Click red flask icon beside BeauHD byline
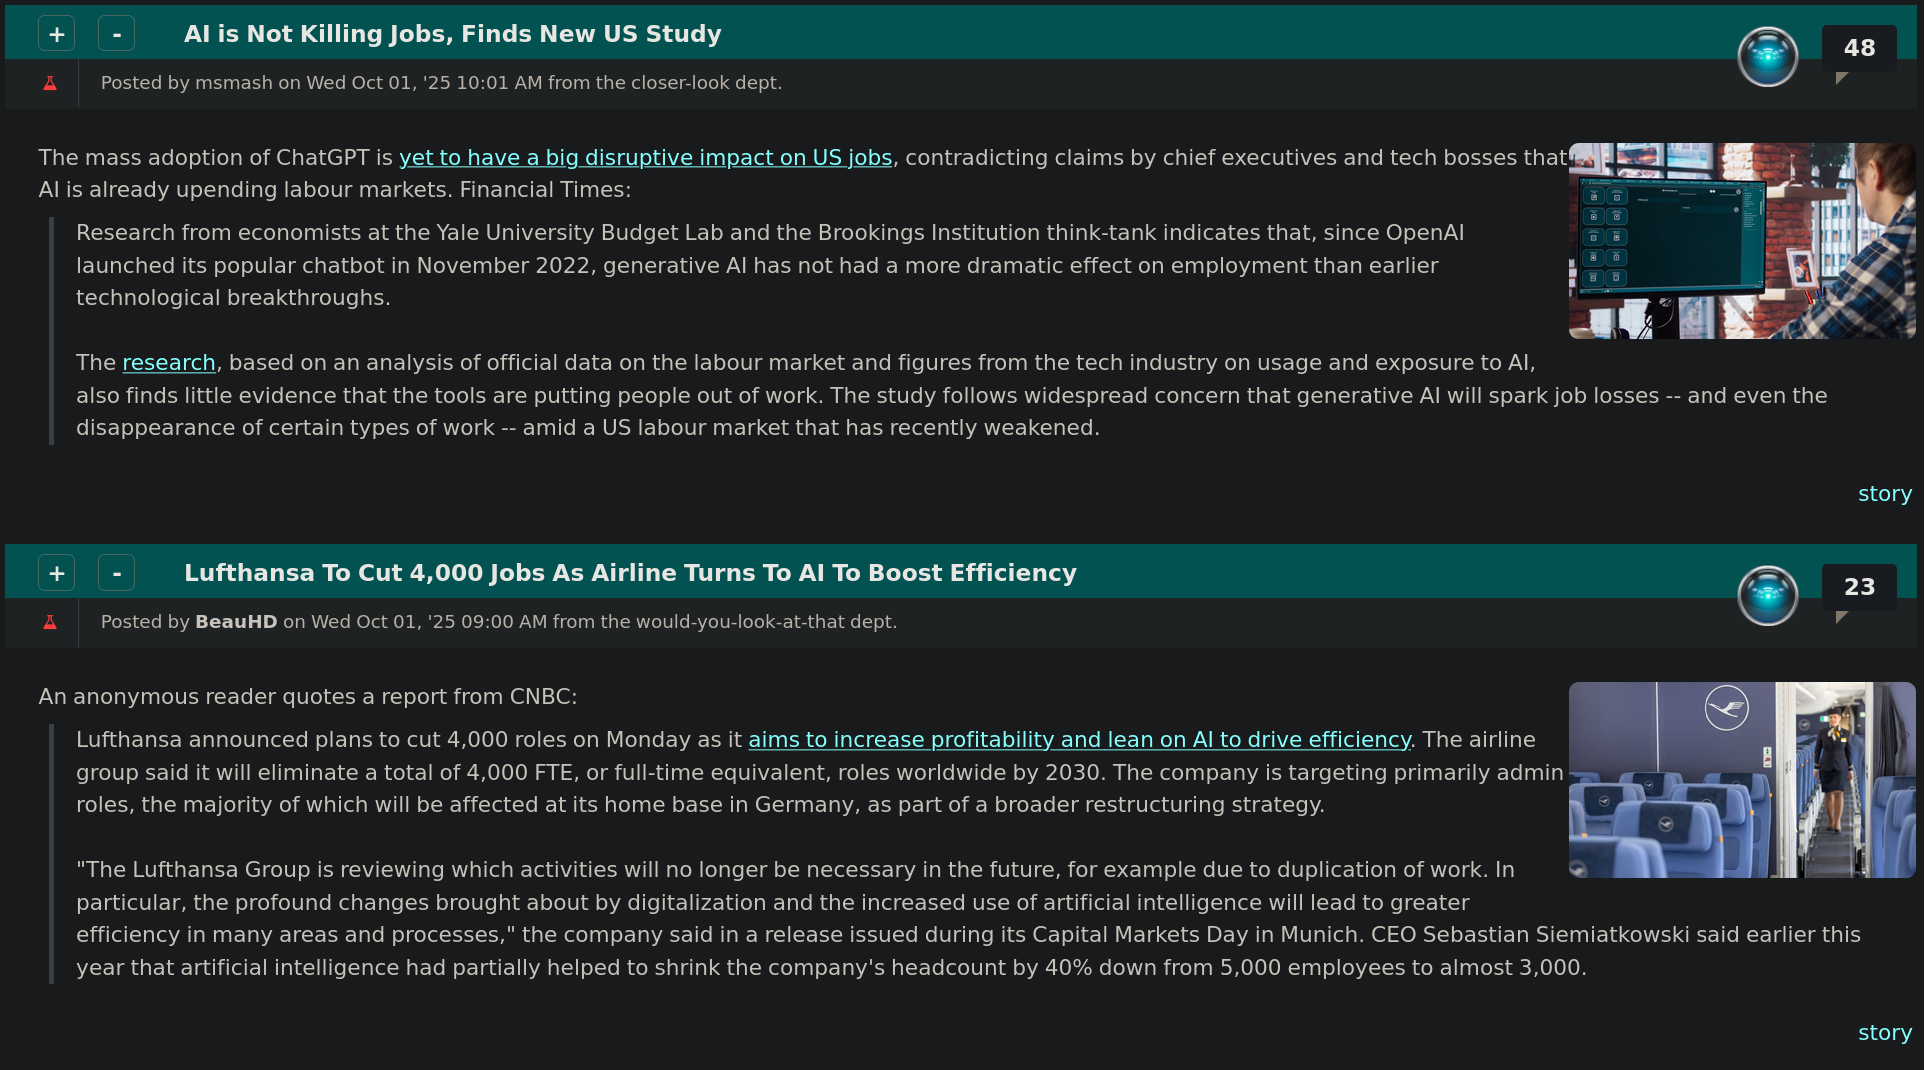 pos(50,622)
